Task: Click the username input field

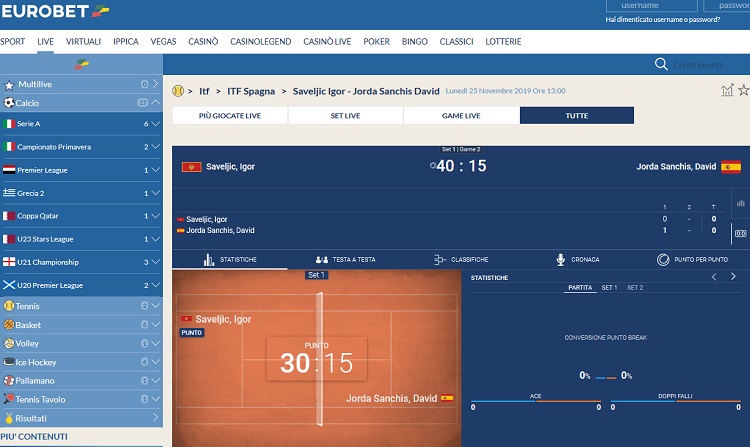Action: pyautogui.click(x=651, y=6)
